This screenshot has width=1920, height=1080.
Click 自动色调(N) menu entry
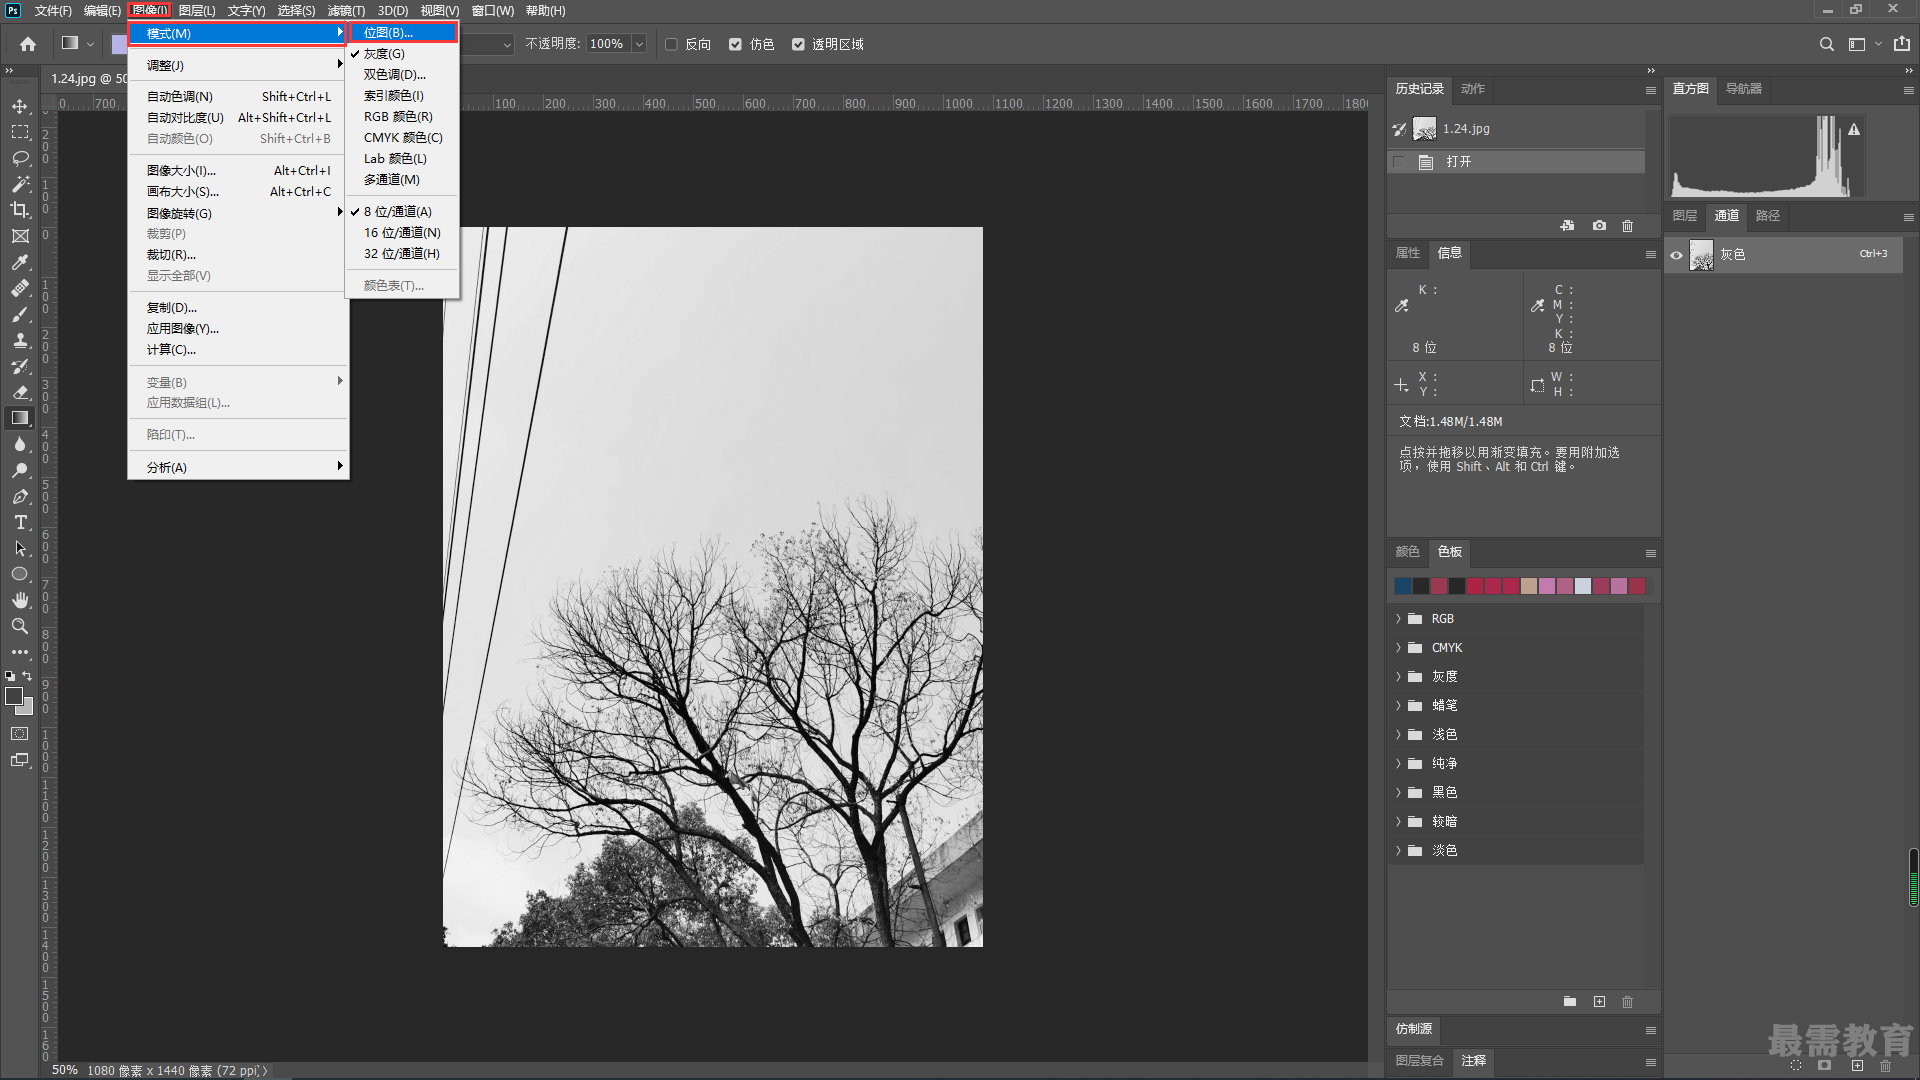238,96
